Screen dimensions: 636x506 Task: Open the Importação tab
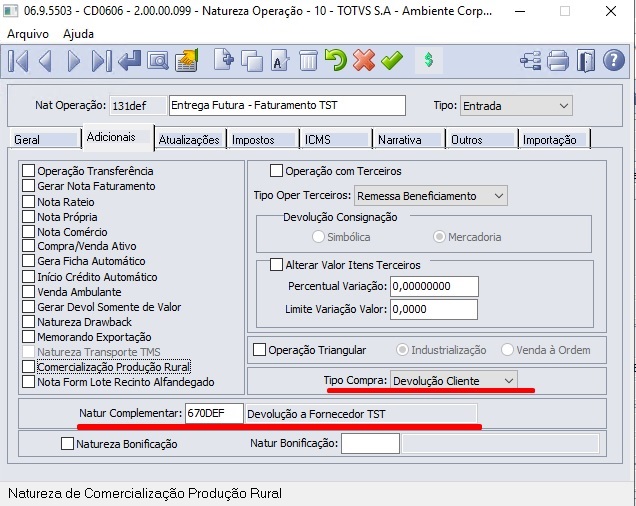coord(554,140)
